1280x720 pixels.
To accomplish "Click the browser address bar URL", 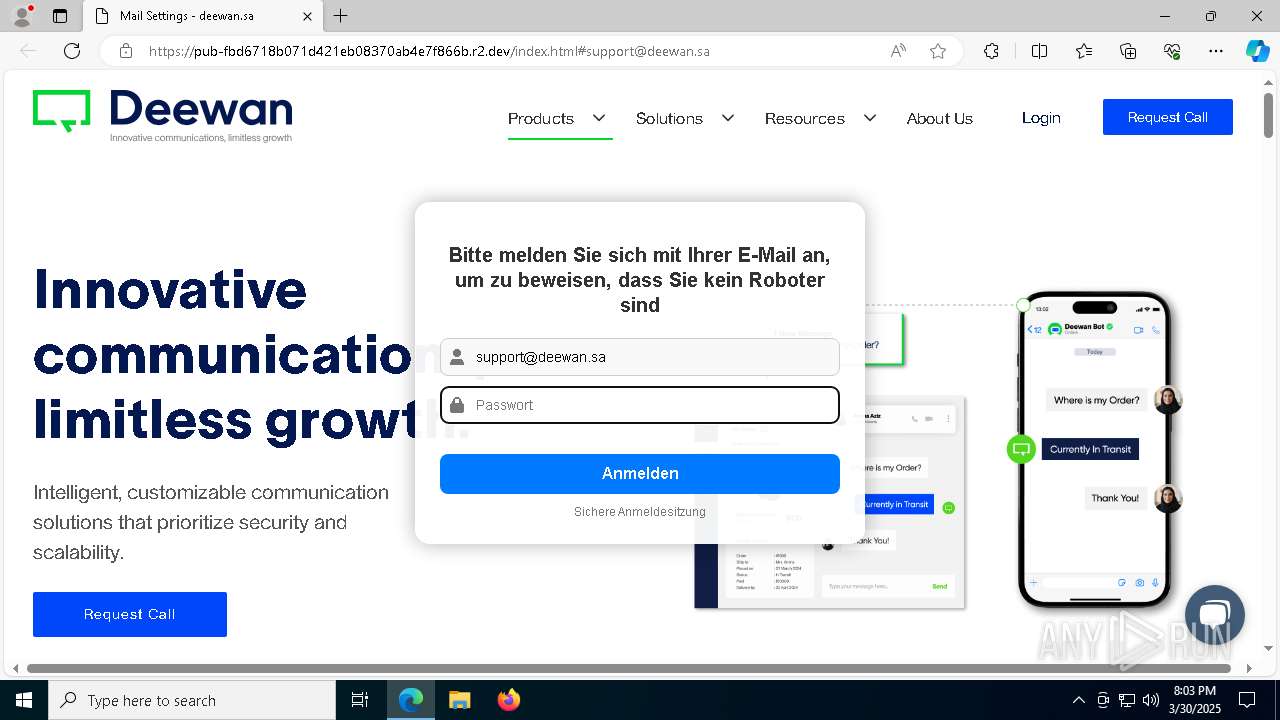I will [x=429, y=51].
